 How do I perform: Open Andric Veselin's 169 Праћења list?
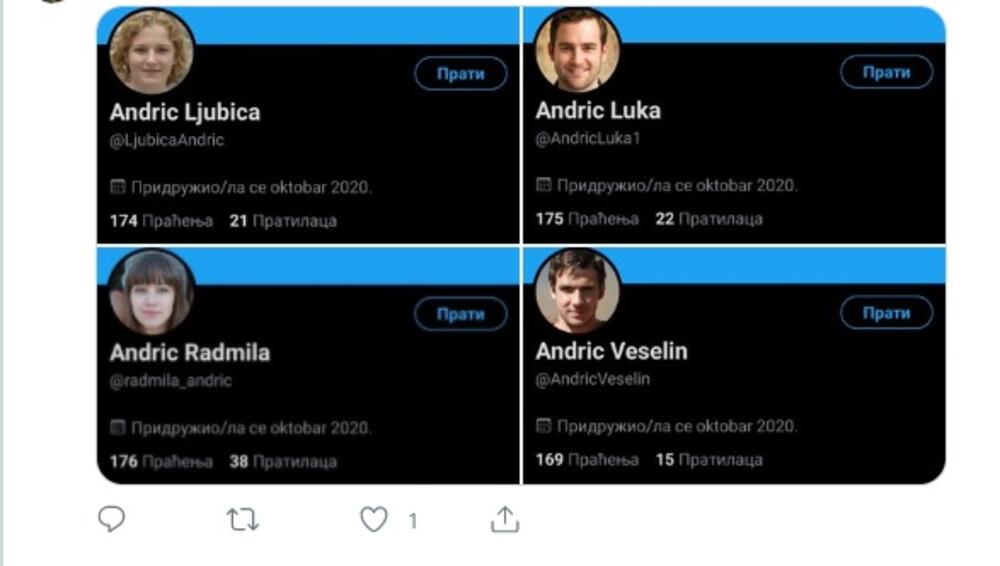tap(586, 460)
